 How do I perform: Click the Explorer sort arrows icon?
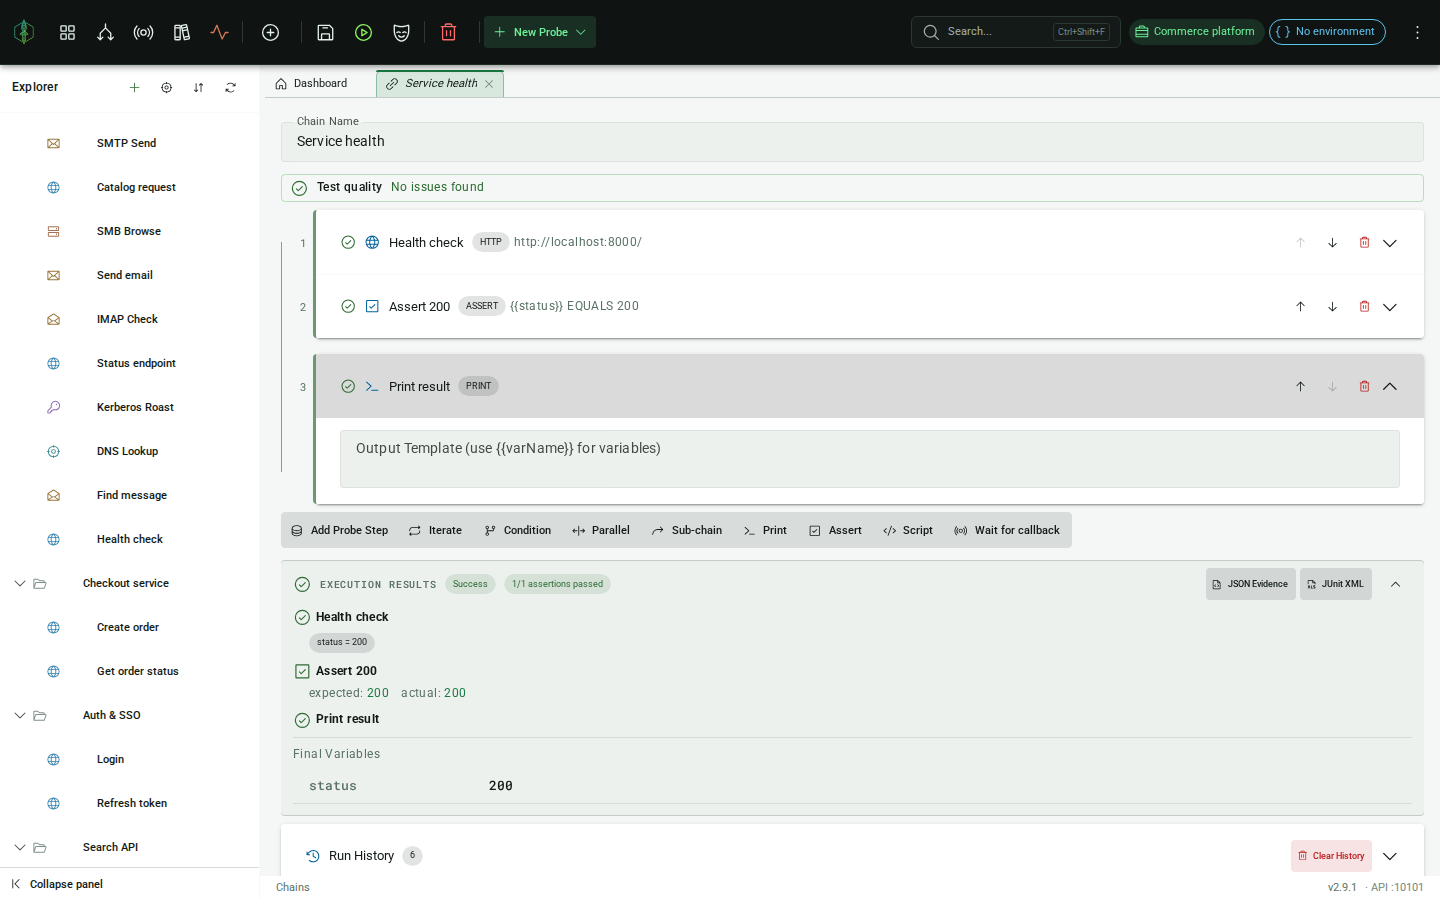click(198, 87)
